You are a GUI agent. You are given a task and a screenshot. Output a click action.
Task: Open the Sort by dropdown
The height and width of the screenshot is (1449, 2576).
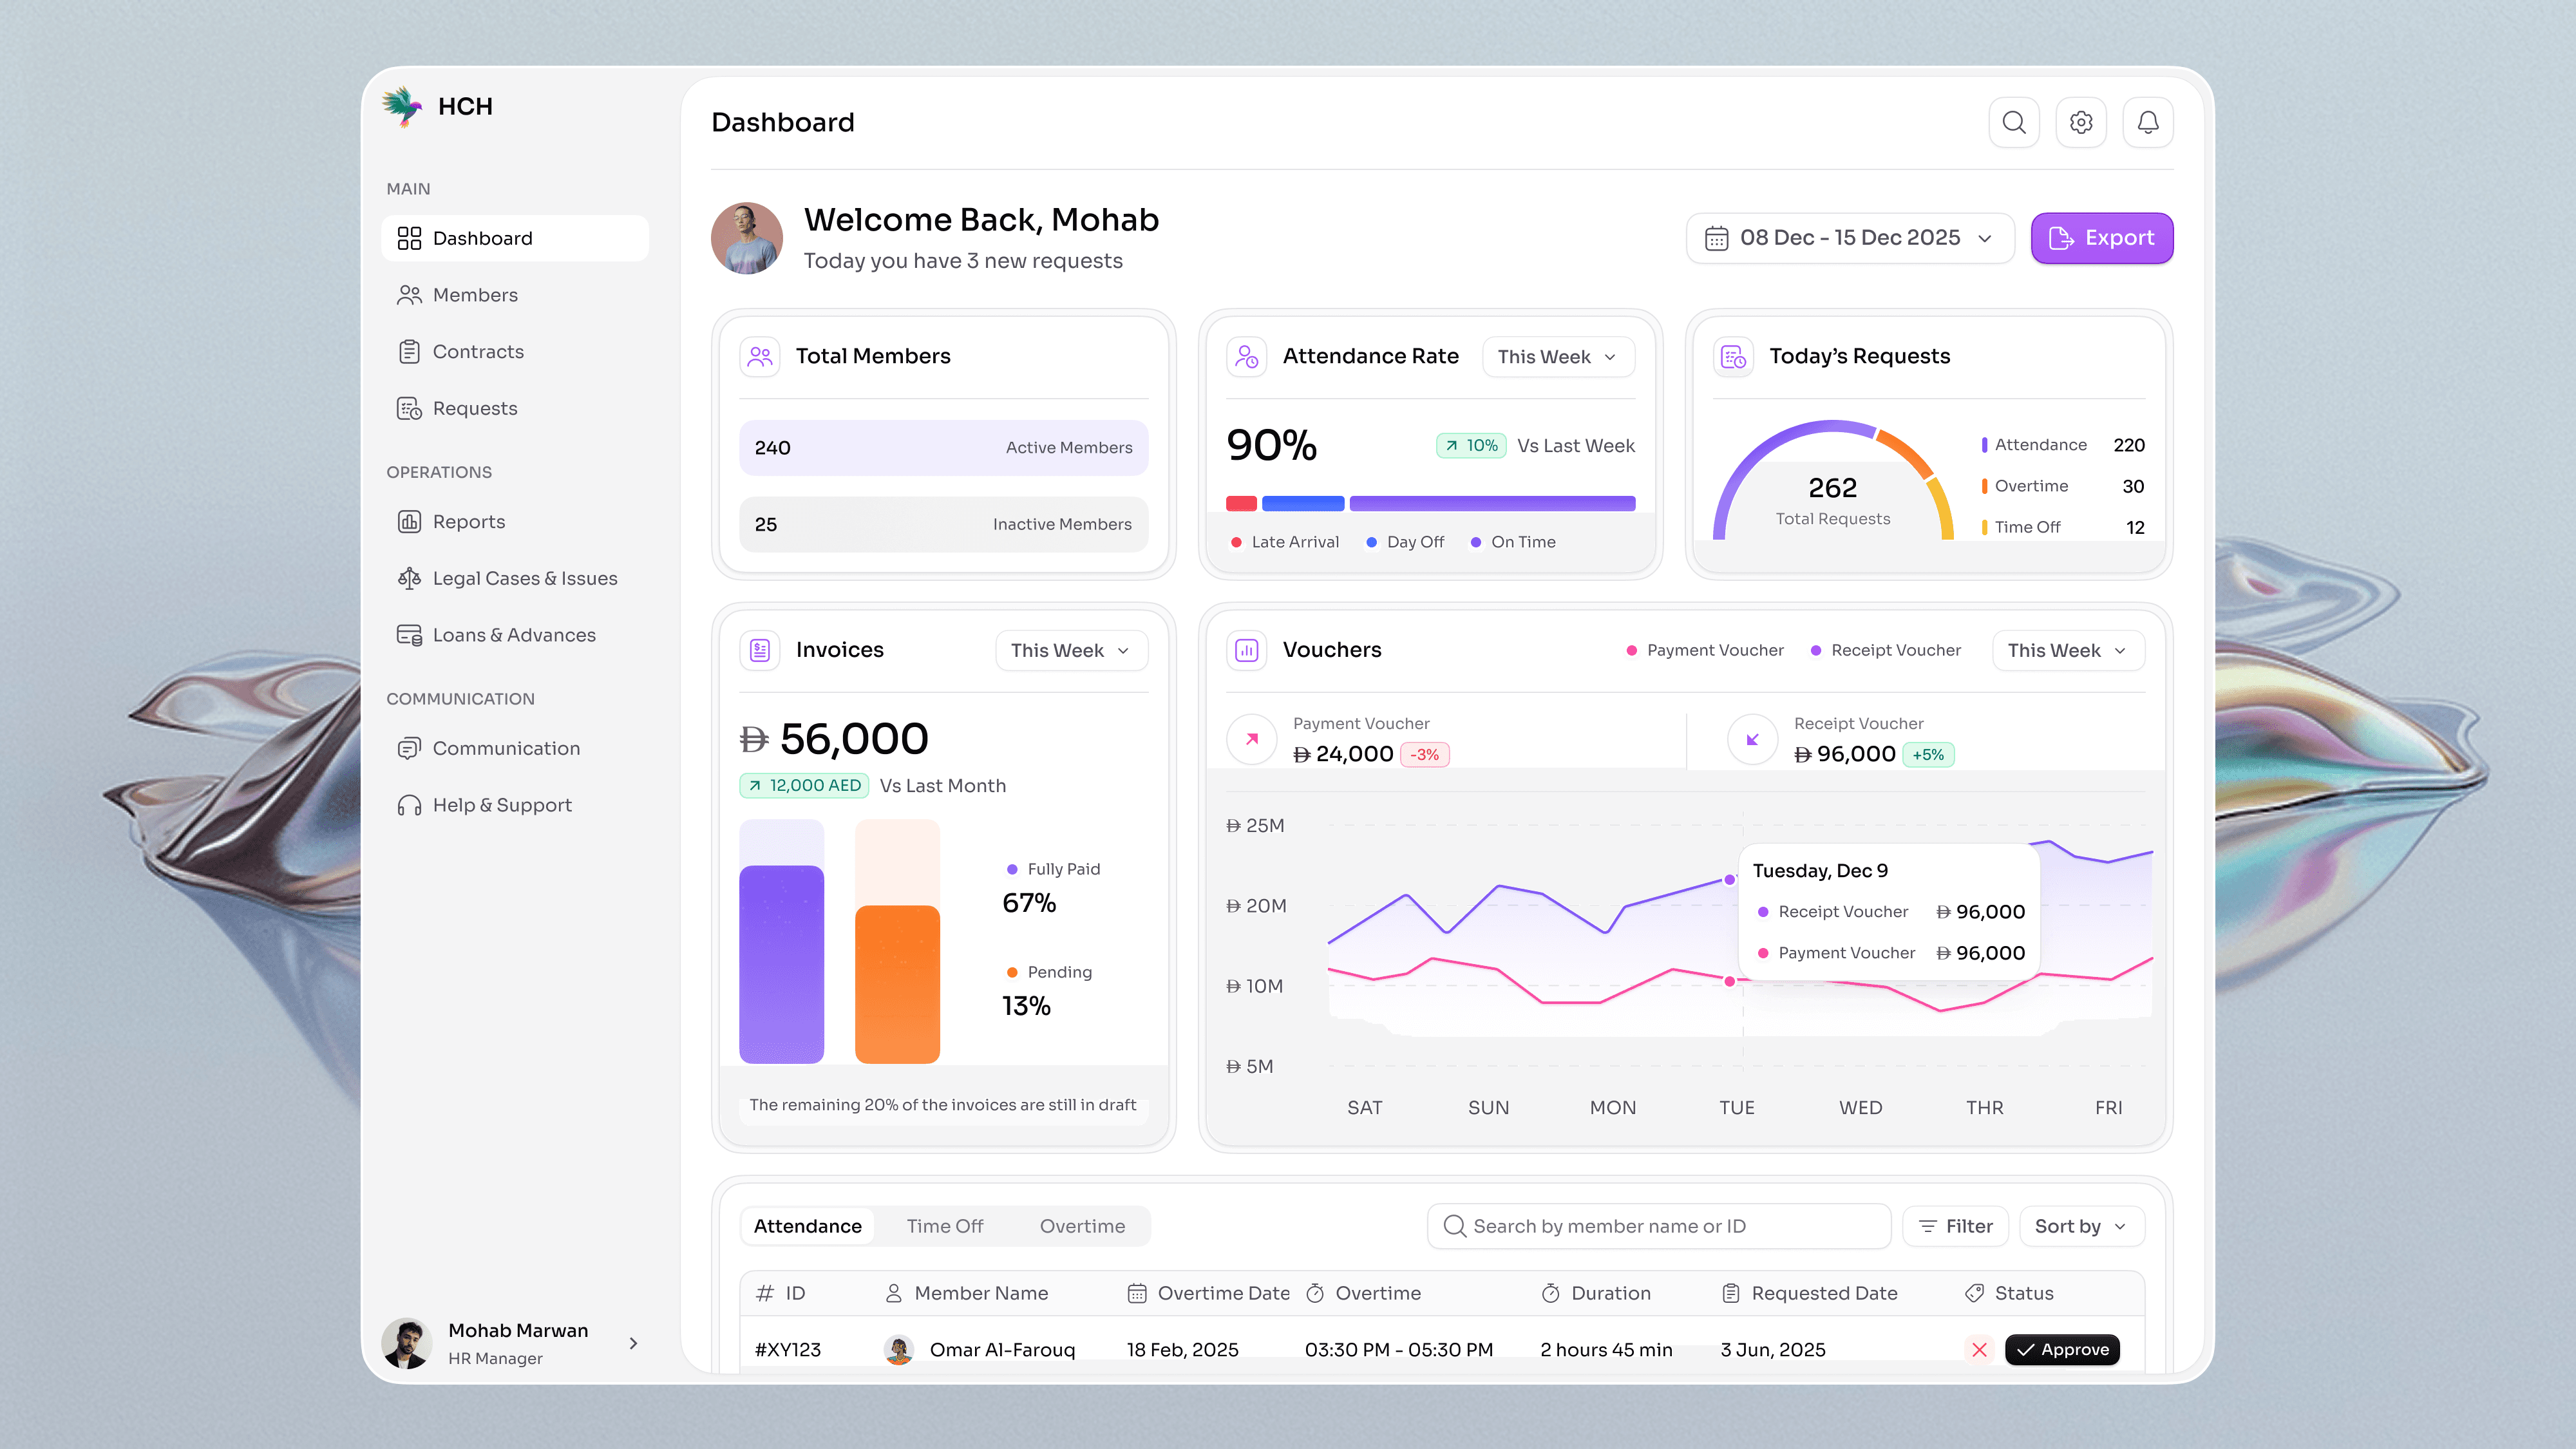click(x=2082, y=1226)
